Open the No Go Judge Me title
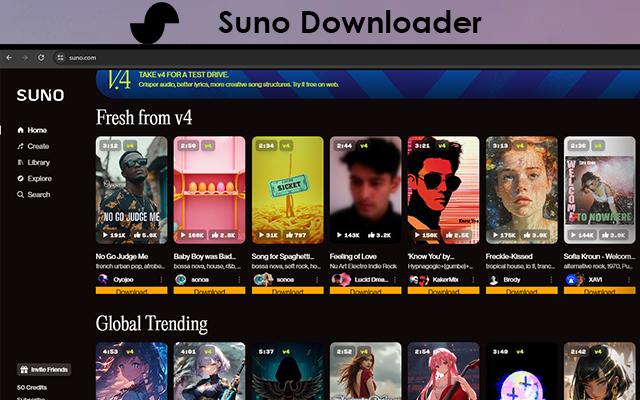The width and height of the screenshot is (640, 400). tap(122, 256)
